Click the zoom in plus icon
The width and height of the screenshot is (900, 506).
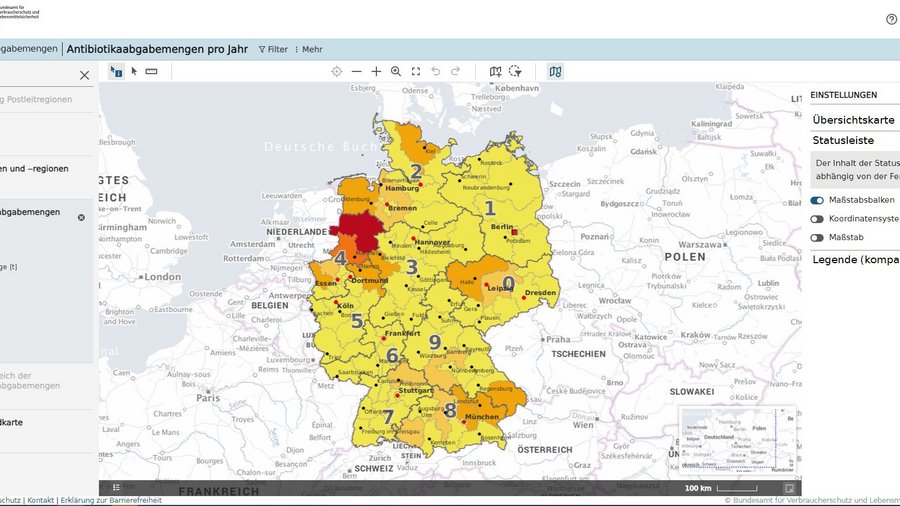[376, 72]
